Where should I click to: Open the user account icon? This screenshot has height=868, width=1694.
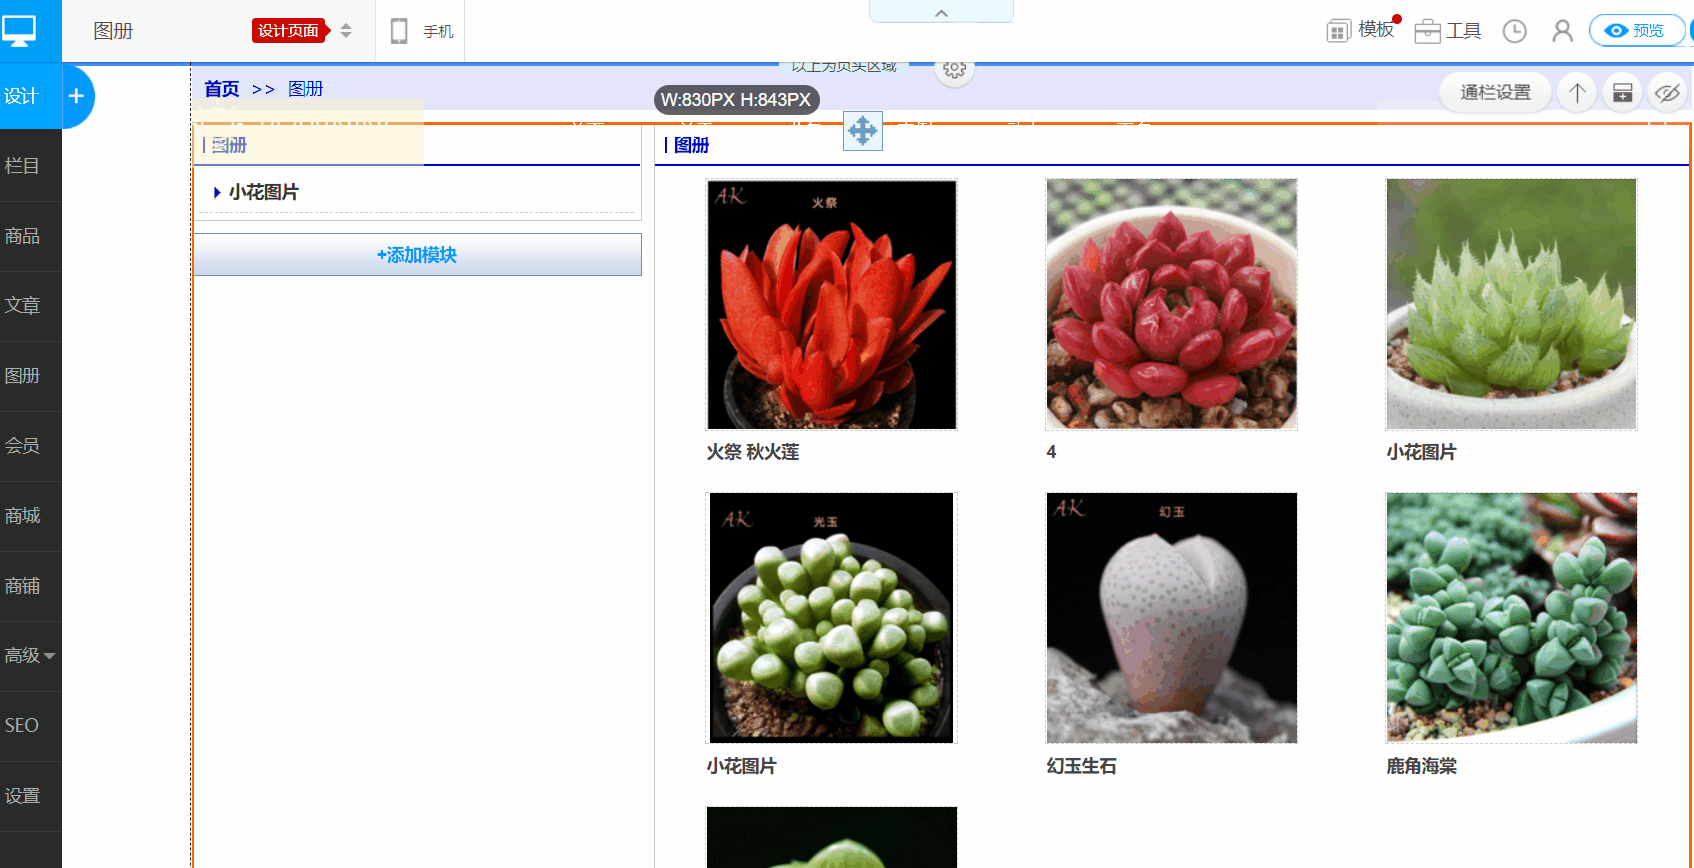click(1562, 31)
